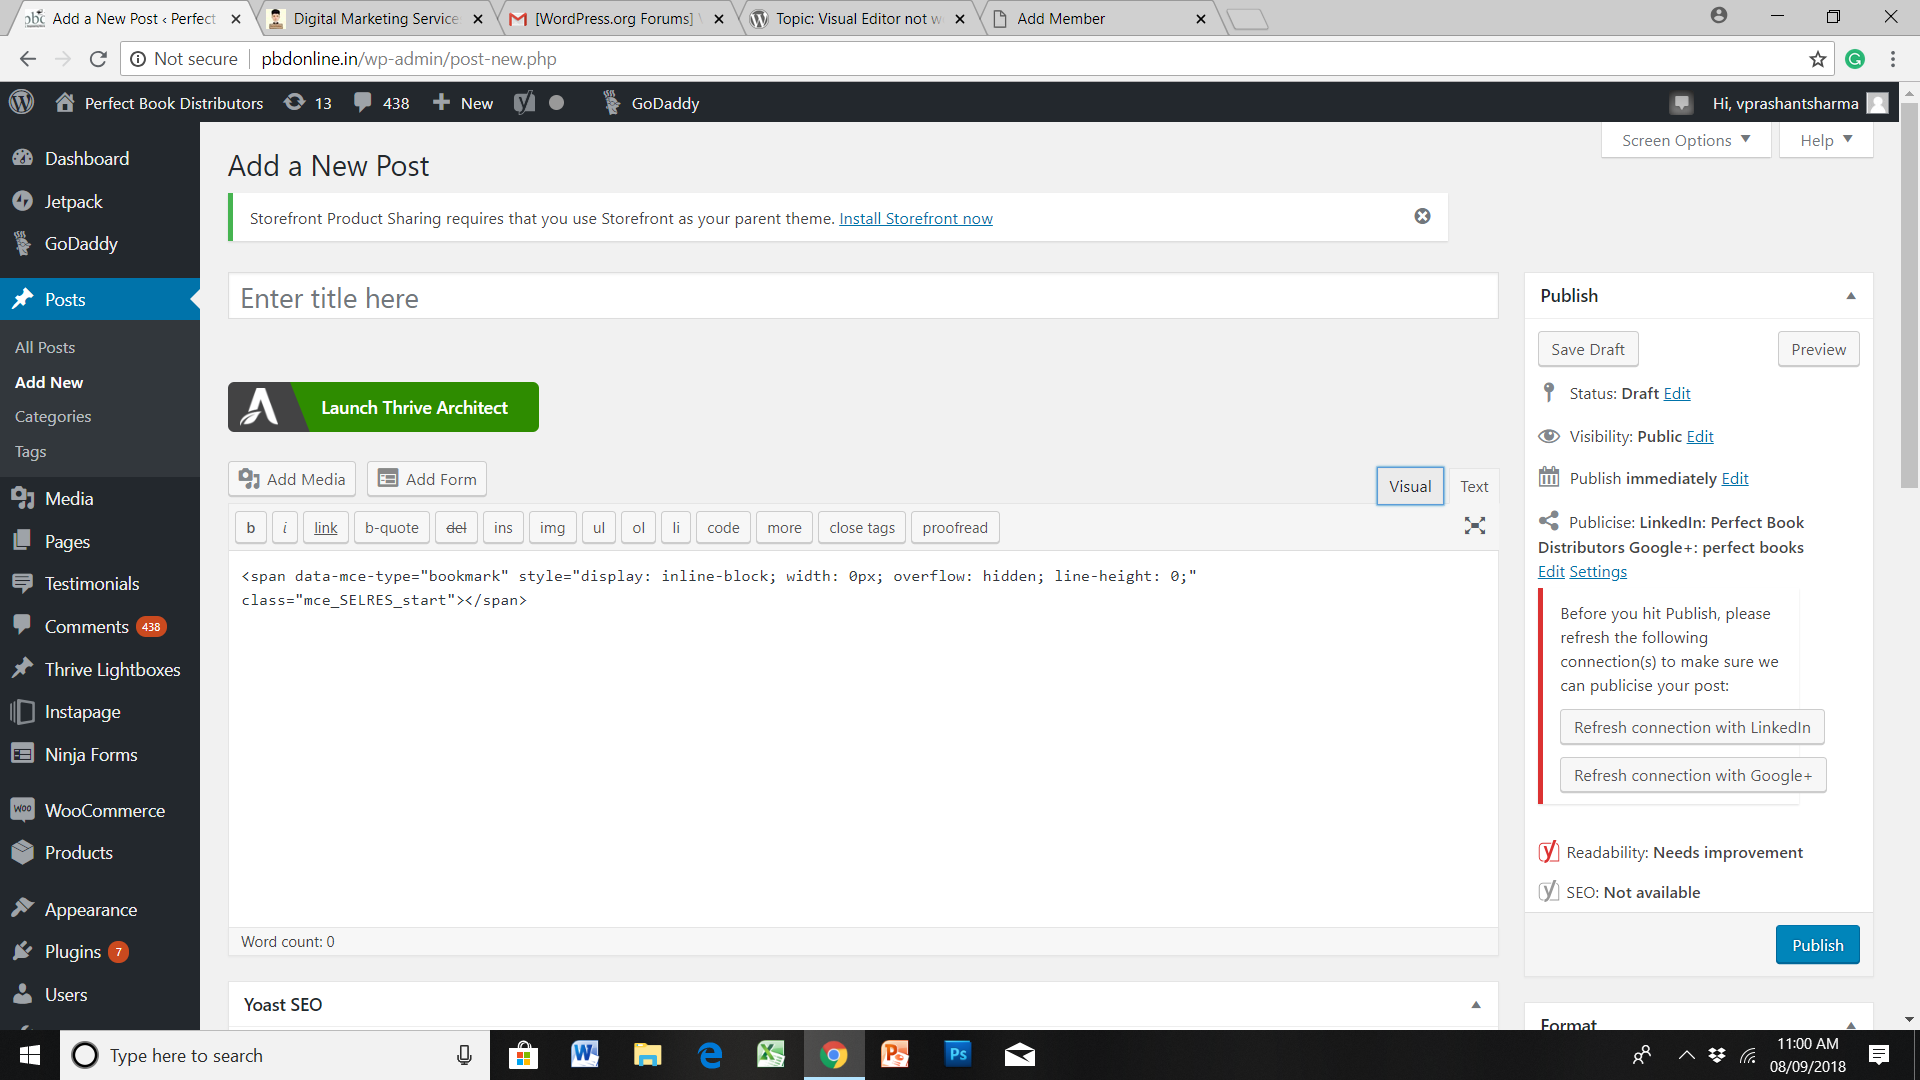Open Microsoft Word from the taskbar
Image resolution: width=1920 pixels, height=1080 pixels.
coord(585,1054)
